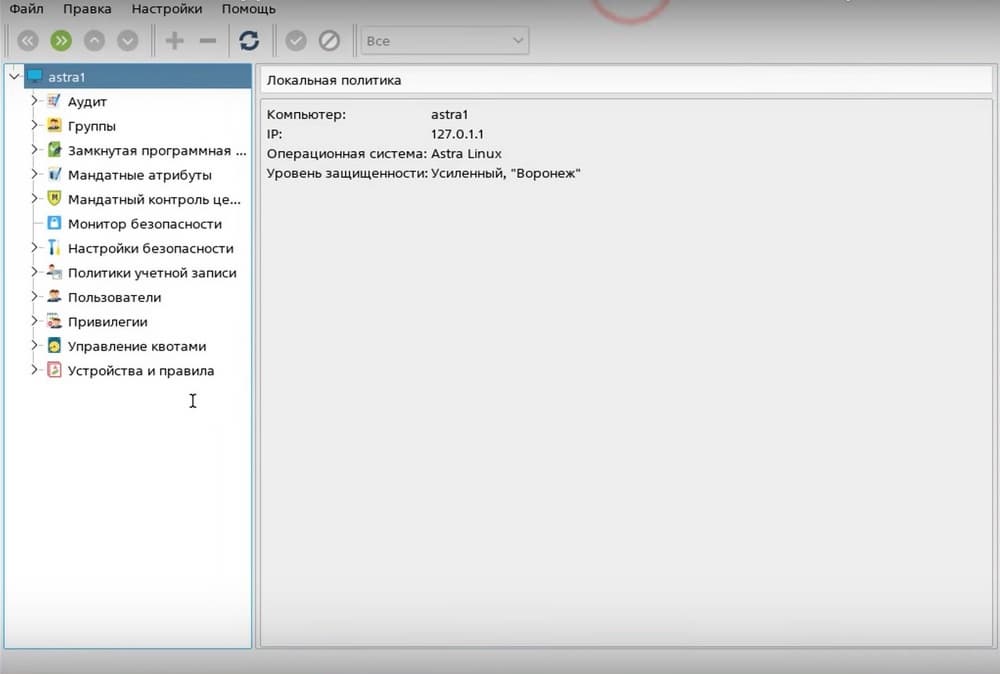Select 'Мандатные атрибуты' tree label
Image resolution: width=1000 pixels, height=674 pixels.
[140, 175]
